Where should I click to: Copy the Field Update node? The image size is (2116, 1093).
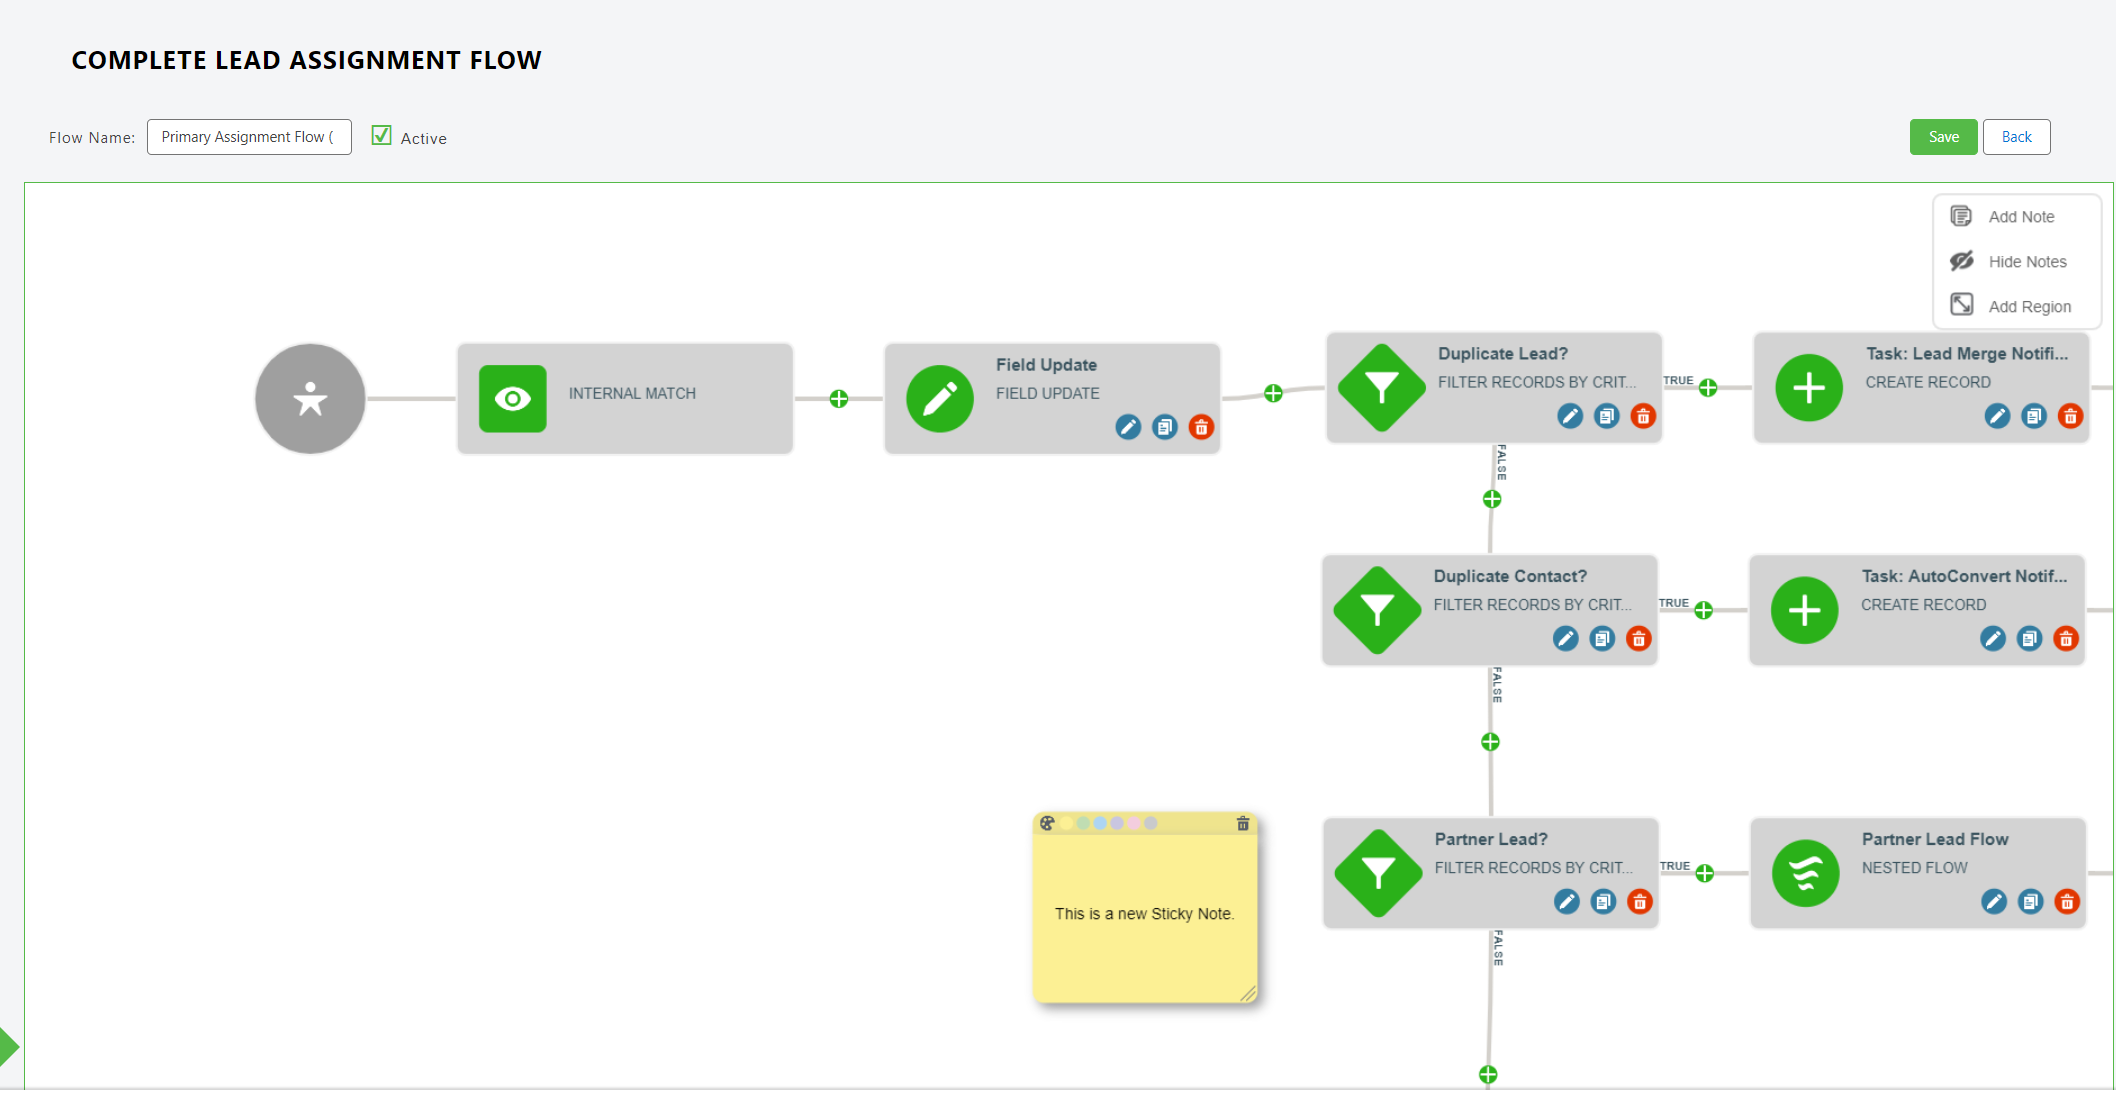[x=1165, y=427]
